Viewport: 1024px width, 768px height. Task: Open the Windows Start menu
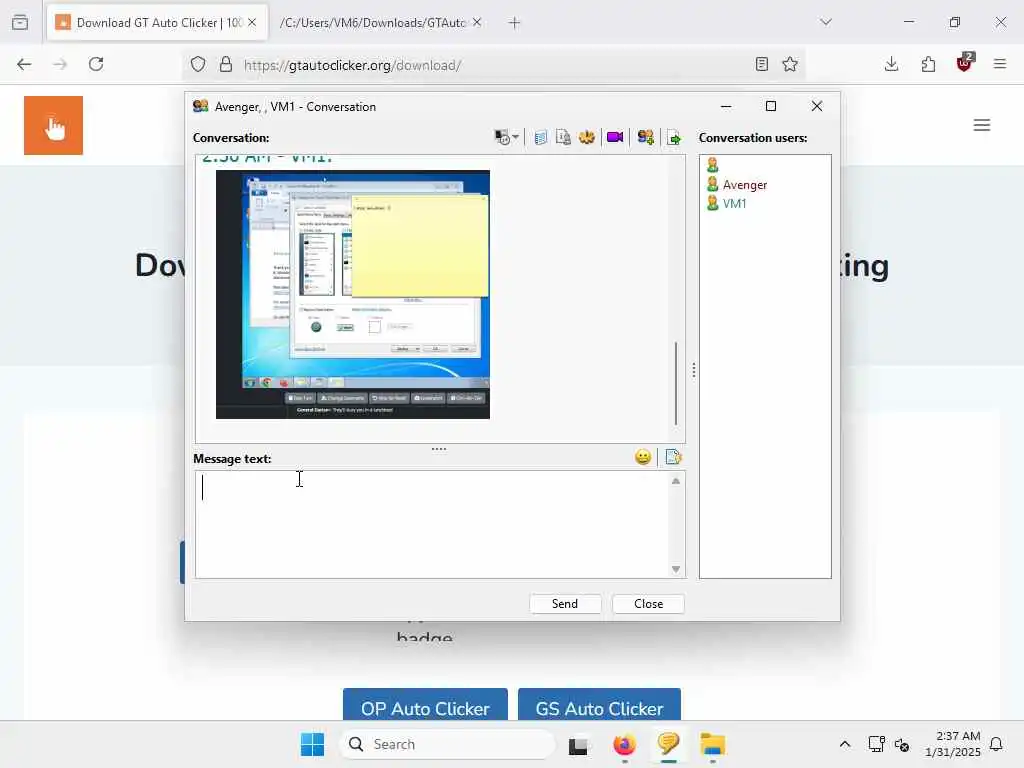point(312,744)
